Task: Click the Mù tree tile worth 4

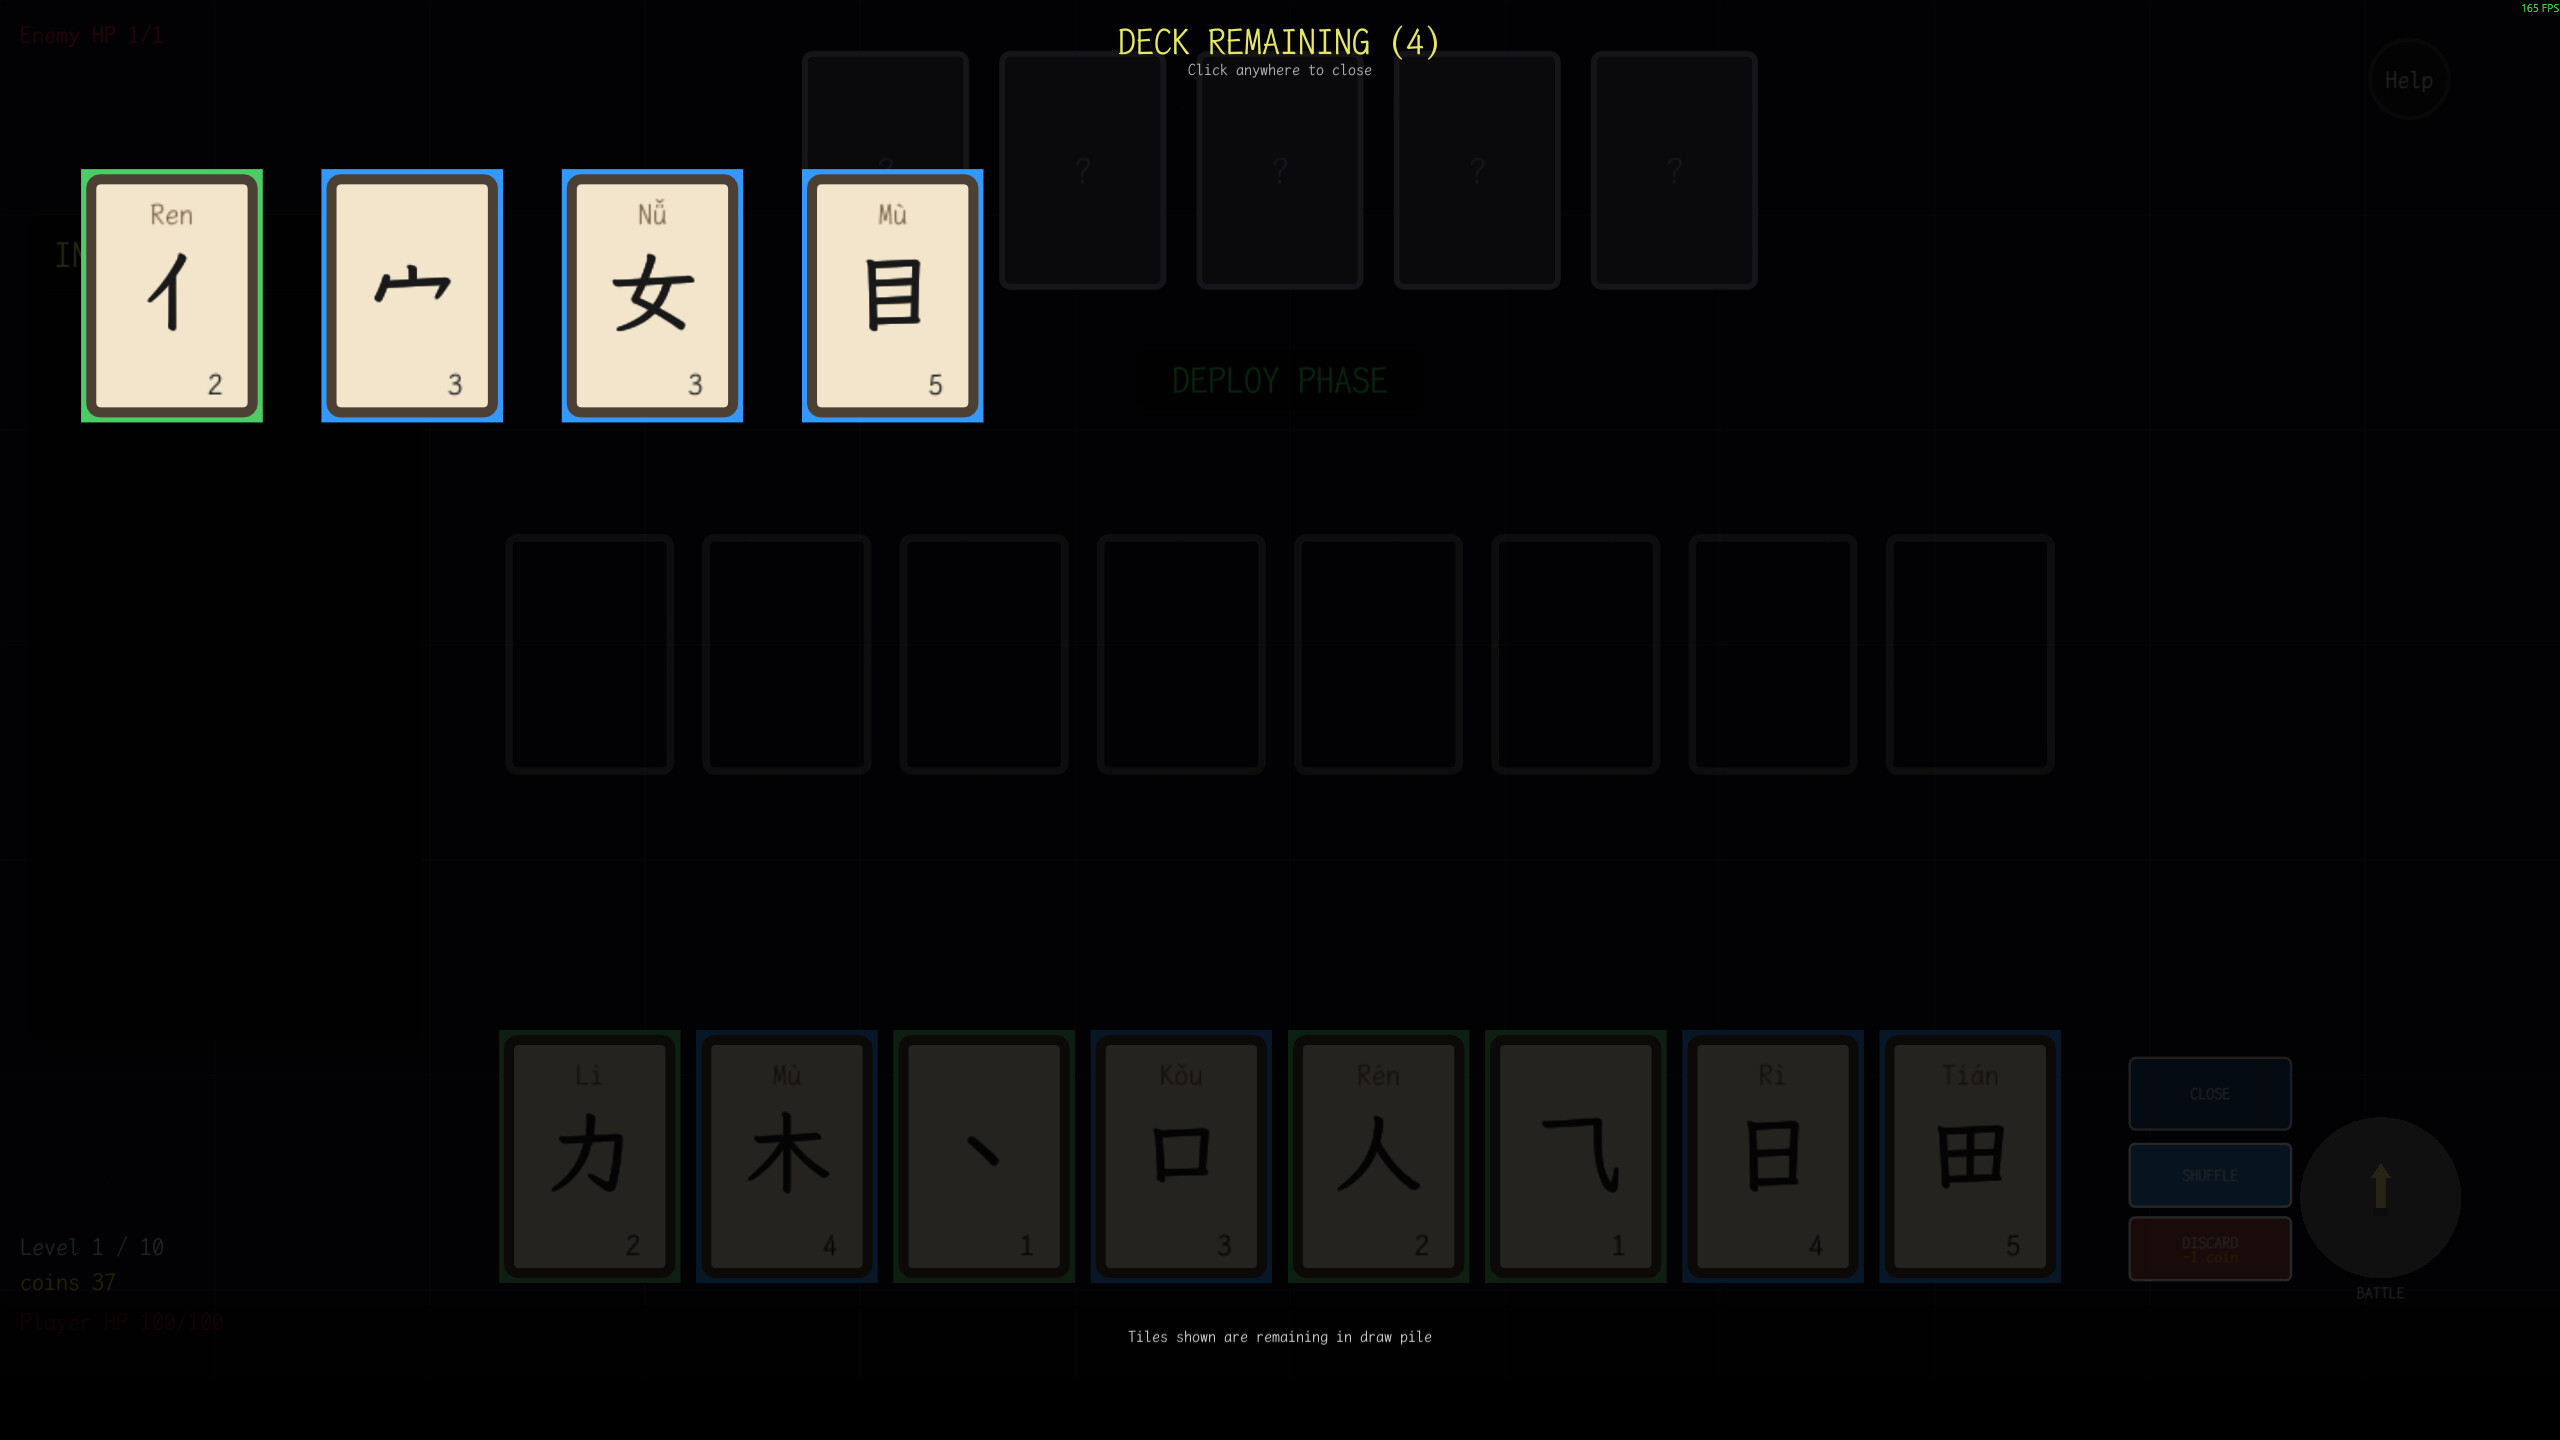Action: click(x=787, y=1160)
